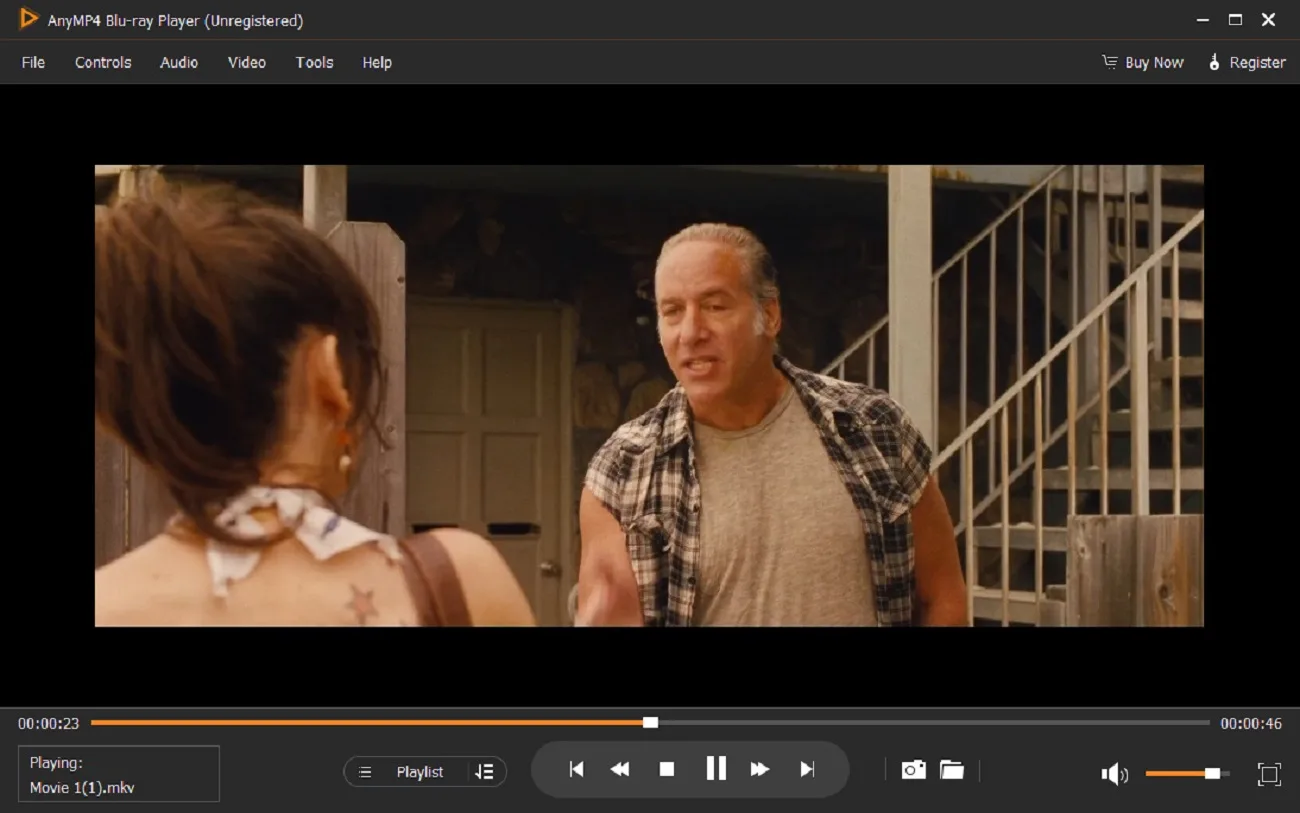Image resolution: width=1300 pixels, height=813 pixels.
Task: Open the Tools menu
Action: (x=314, y=62)
